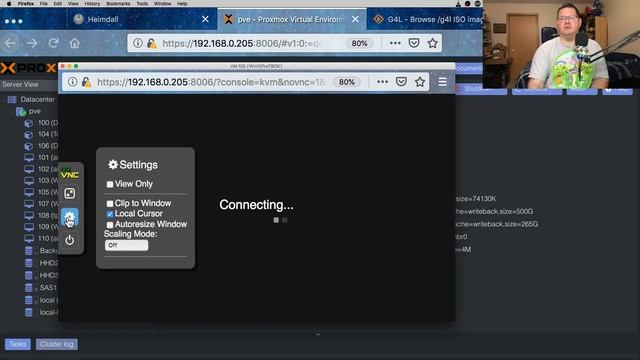
Task: Click the lock warning icon in console window
Action: pos(86,82)
